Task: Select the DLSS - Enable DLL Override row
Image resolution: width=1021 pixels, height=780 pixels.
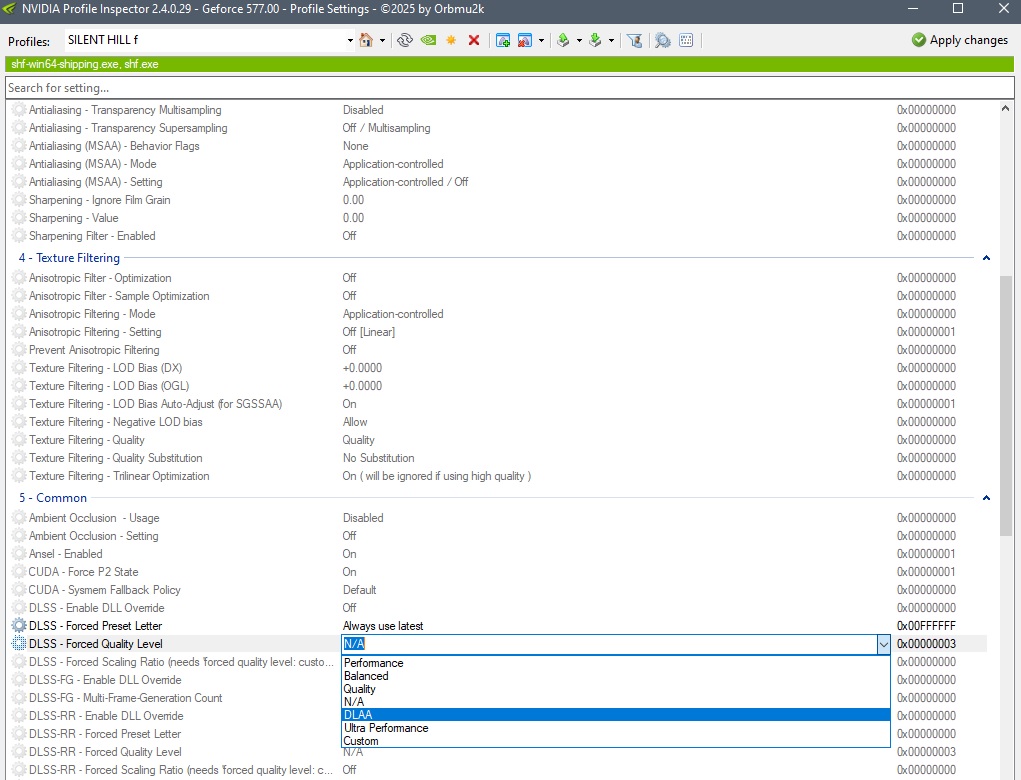Action: coord(499,608)
